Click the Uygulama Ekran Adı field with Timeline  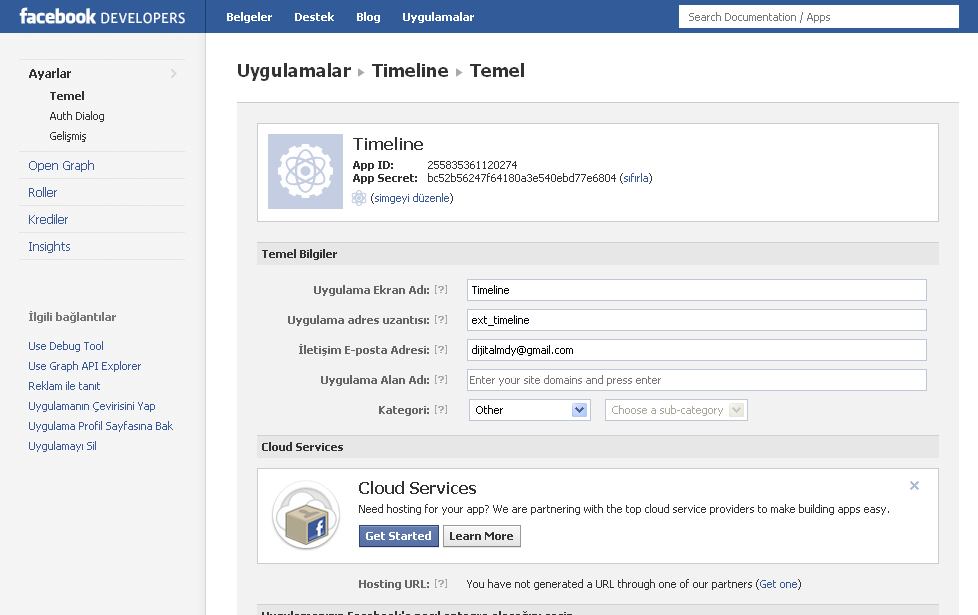pos(697,290)
